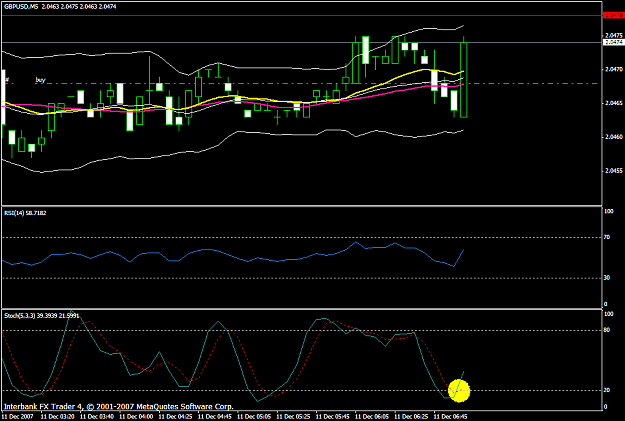Click the 2.0465 price axis label
Image resolution: width=625 pixels, height=421 pixels.
point(614,103)
